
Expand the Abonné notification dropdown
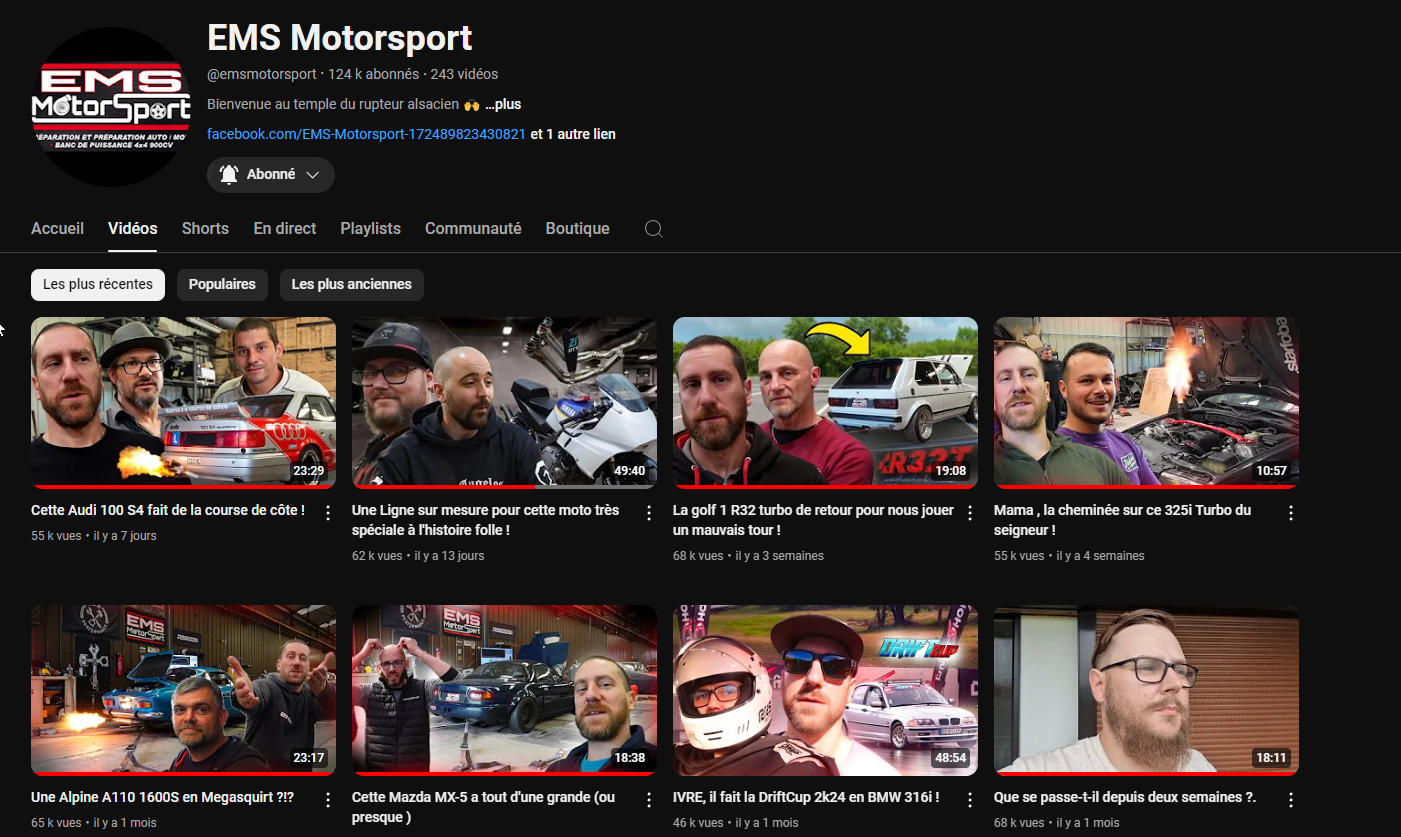pos(271,175)
